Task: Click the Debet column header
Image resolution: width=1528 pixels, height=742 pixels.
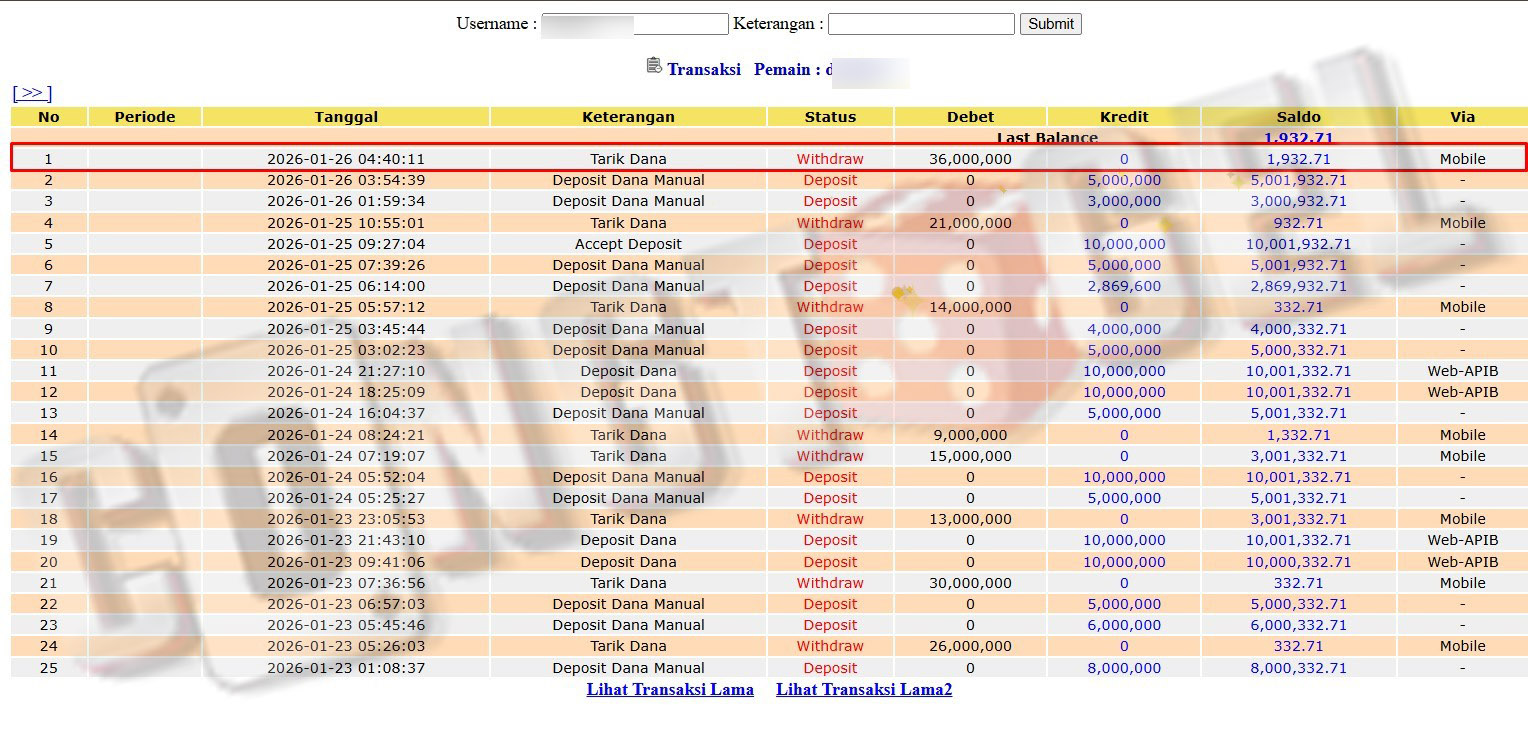Action: (x=970, y=117)
